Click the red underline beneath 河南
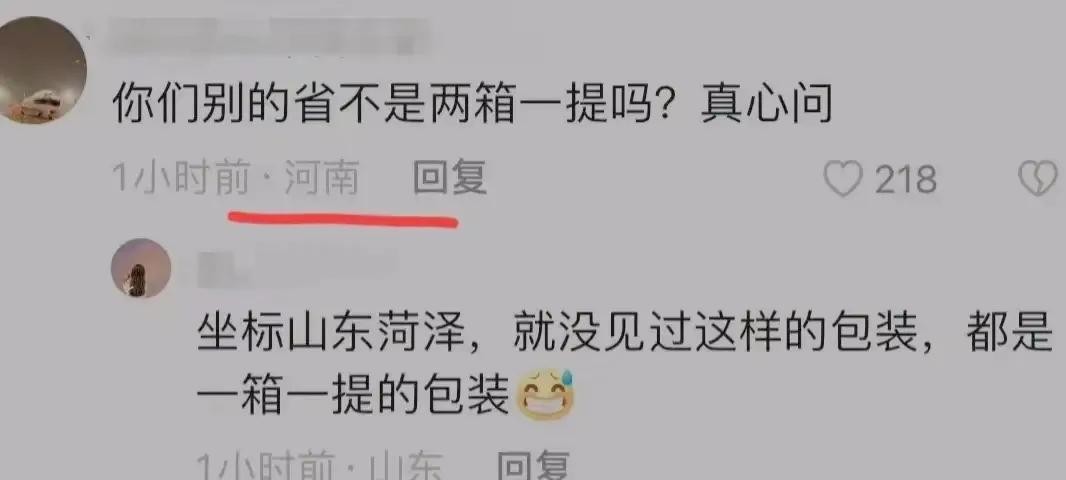The height and width of the screenshot is (480, 1066). pyautogui.click(x=343, y=219)
